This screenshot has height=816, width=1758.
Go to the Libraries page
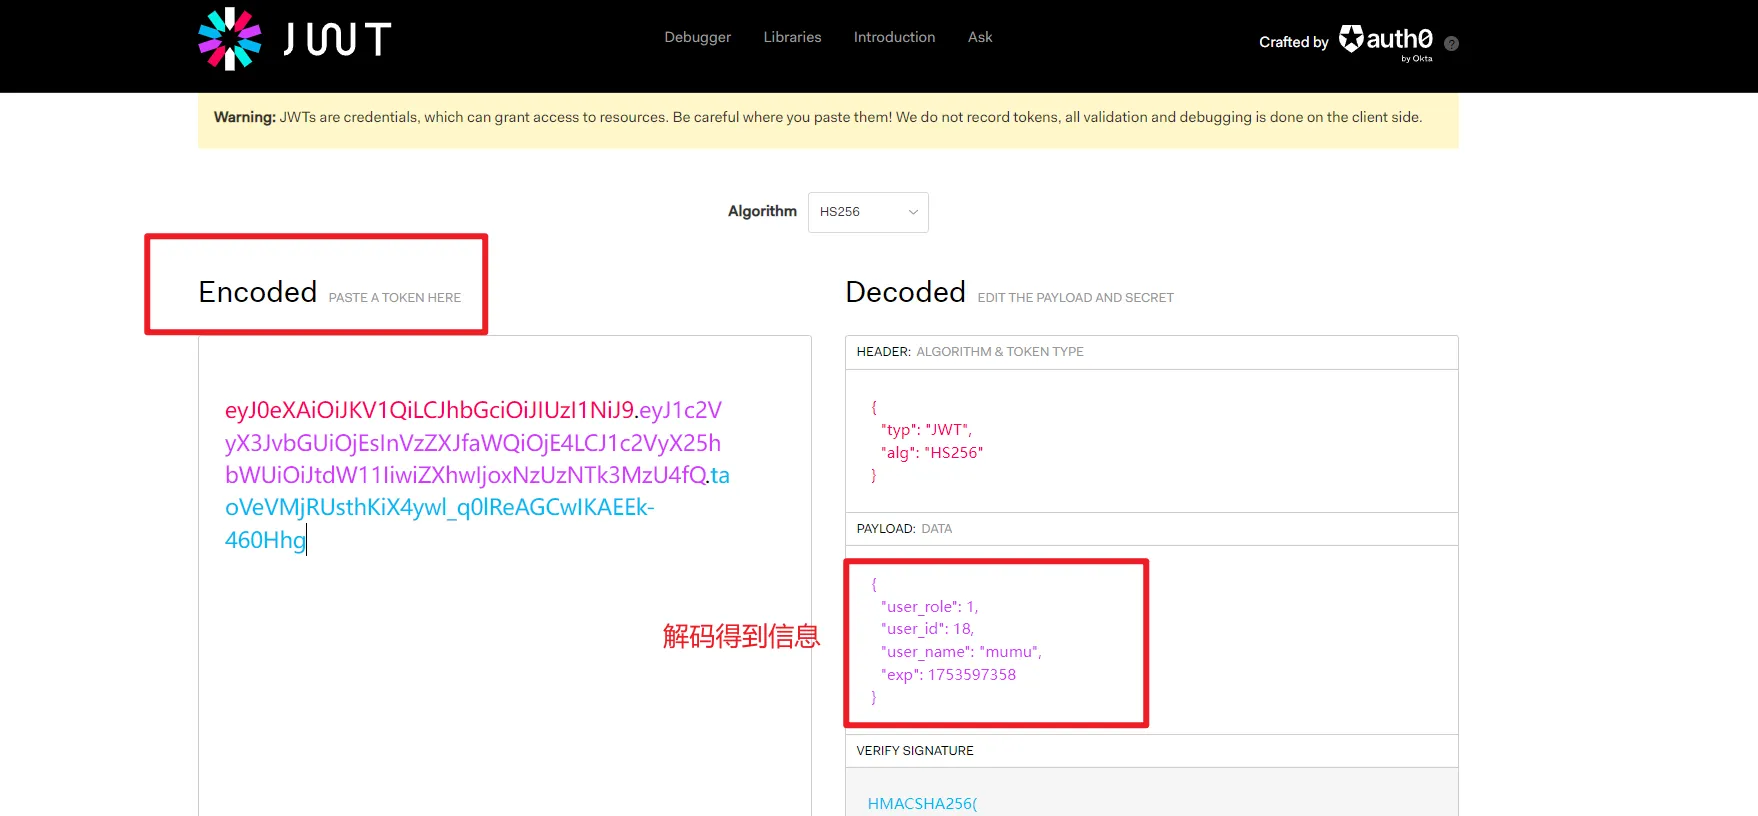pos(792,37)
